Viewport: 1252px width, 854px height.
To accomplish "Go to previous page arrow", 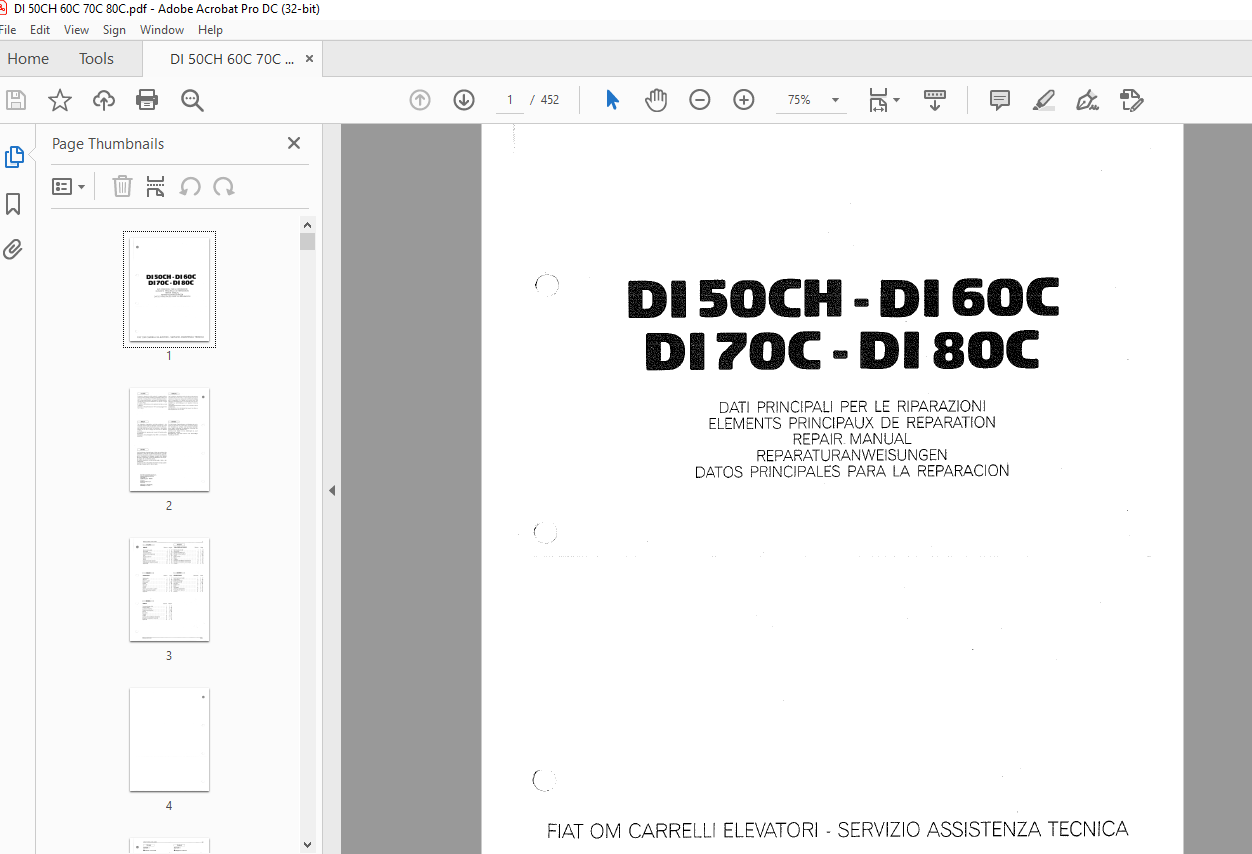I will click(x=420, y=100).
